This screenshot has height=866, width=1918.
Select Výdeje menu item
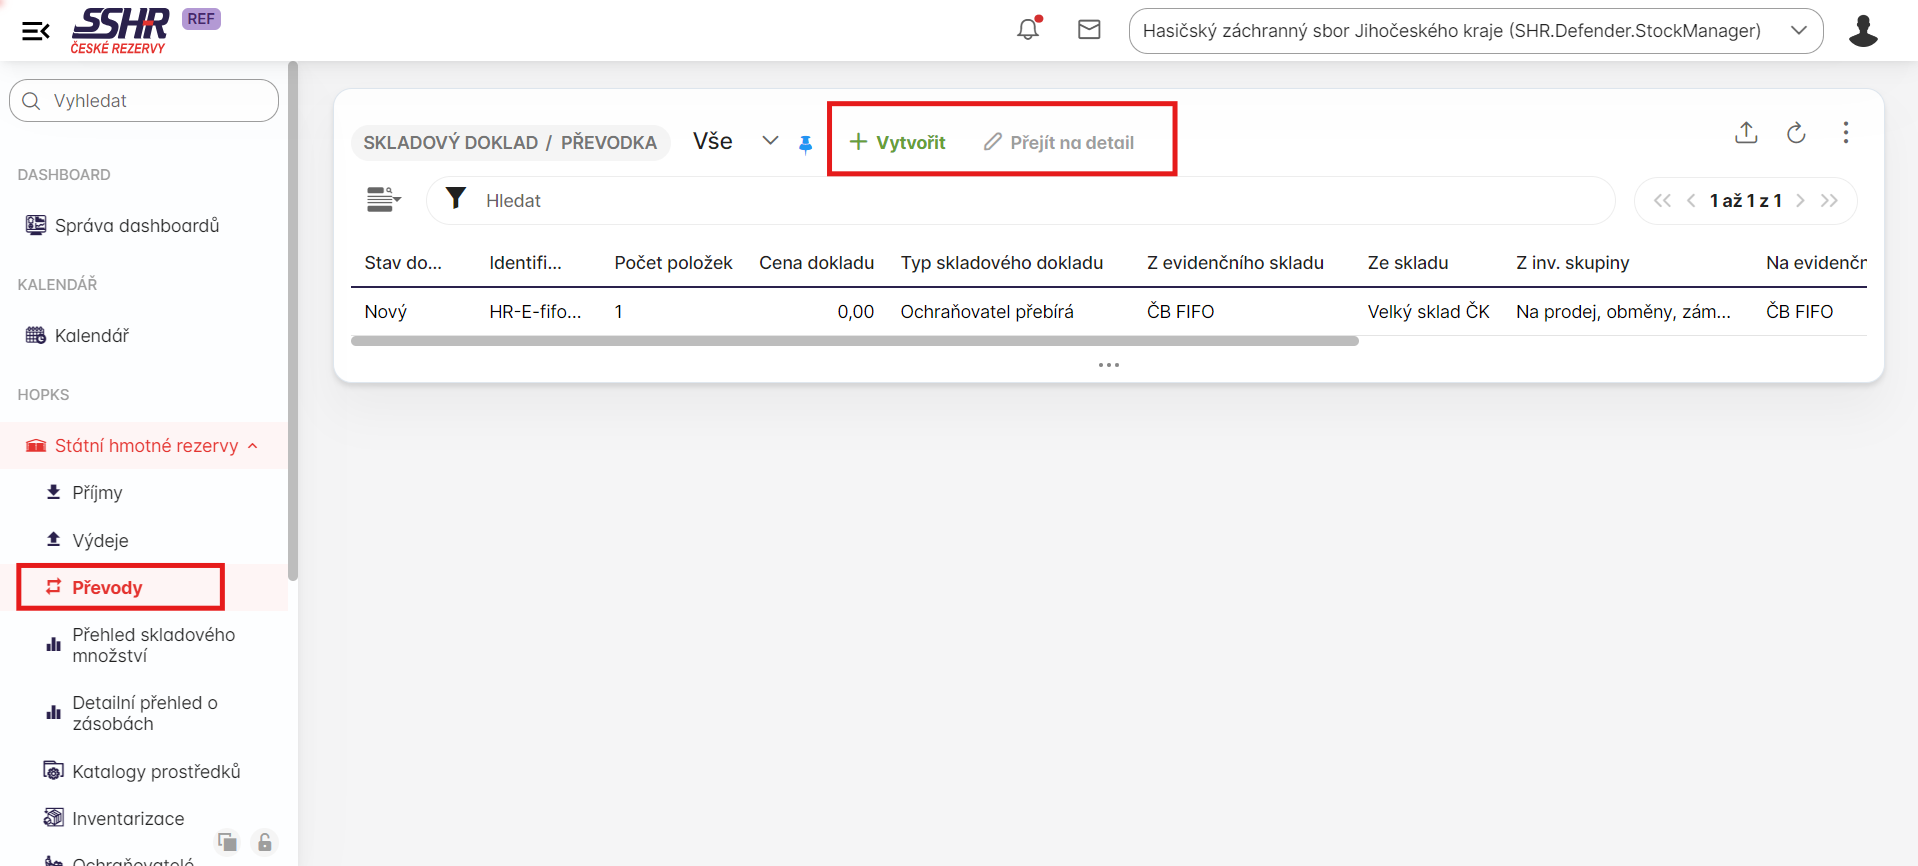click(100, 541)
